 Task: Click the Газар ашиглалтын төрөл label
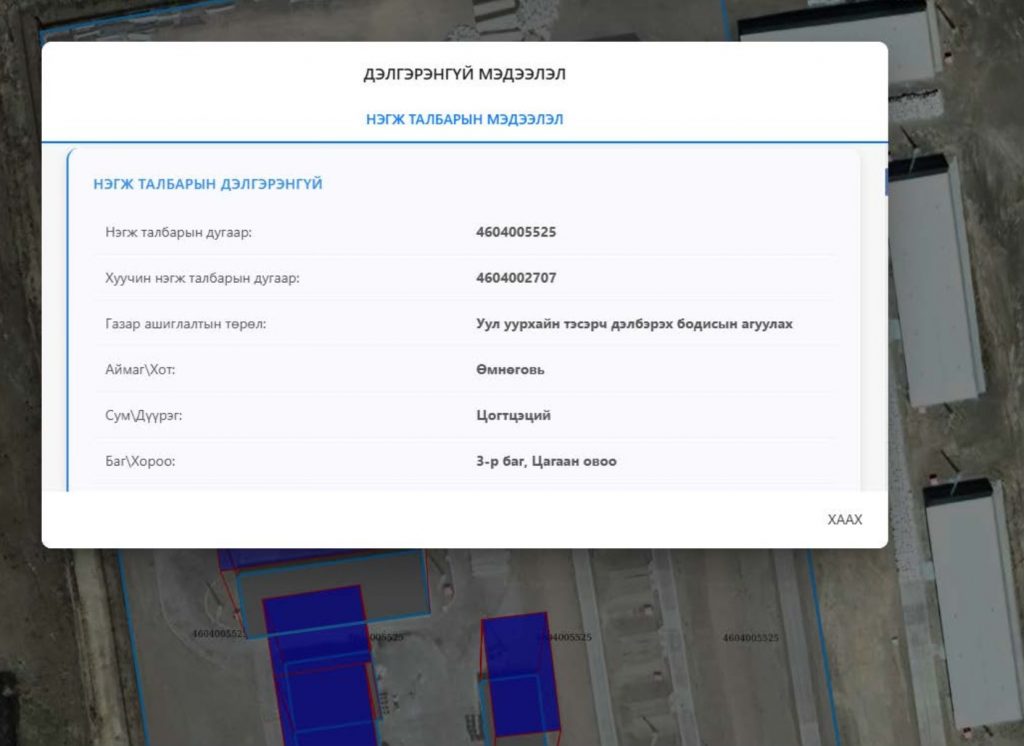click(x=185, y=324)
